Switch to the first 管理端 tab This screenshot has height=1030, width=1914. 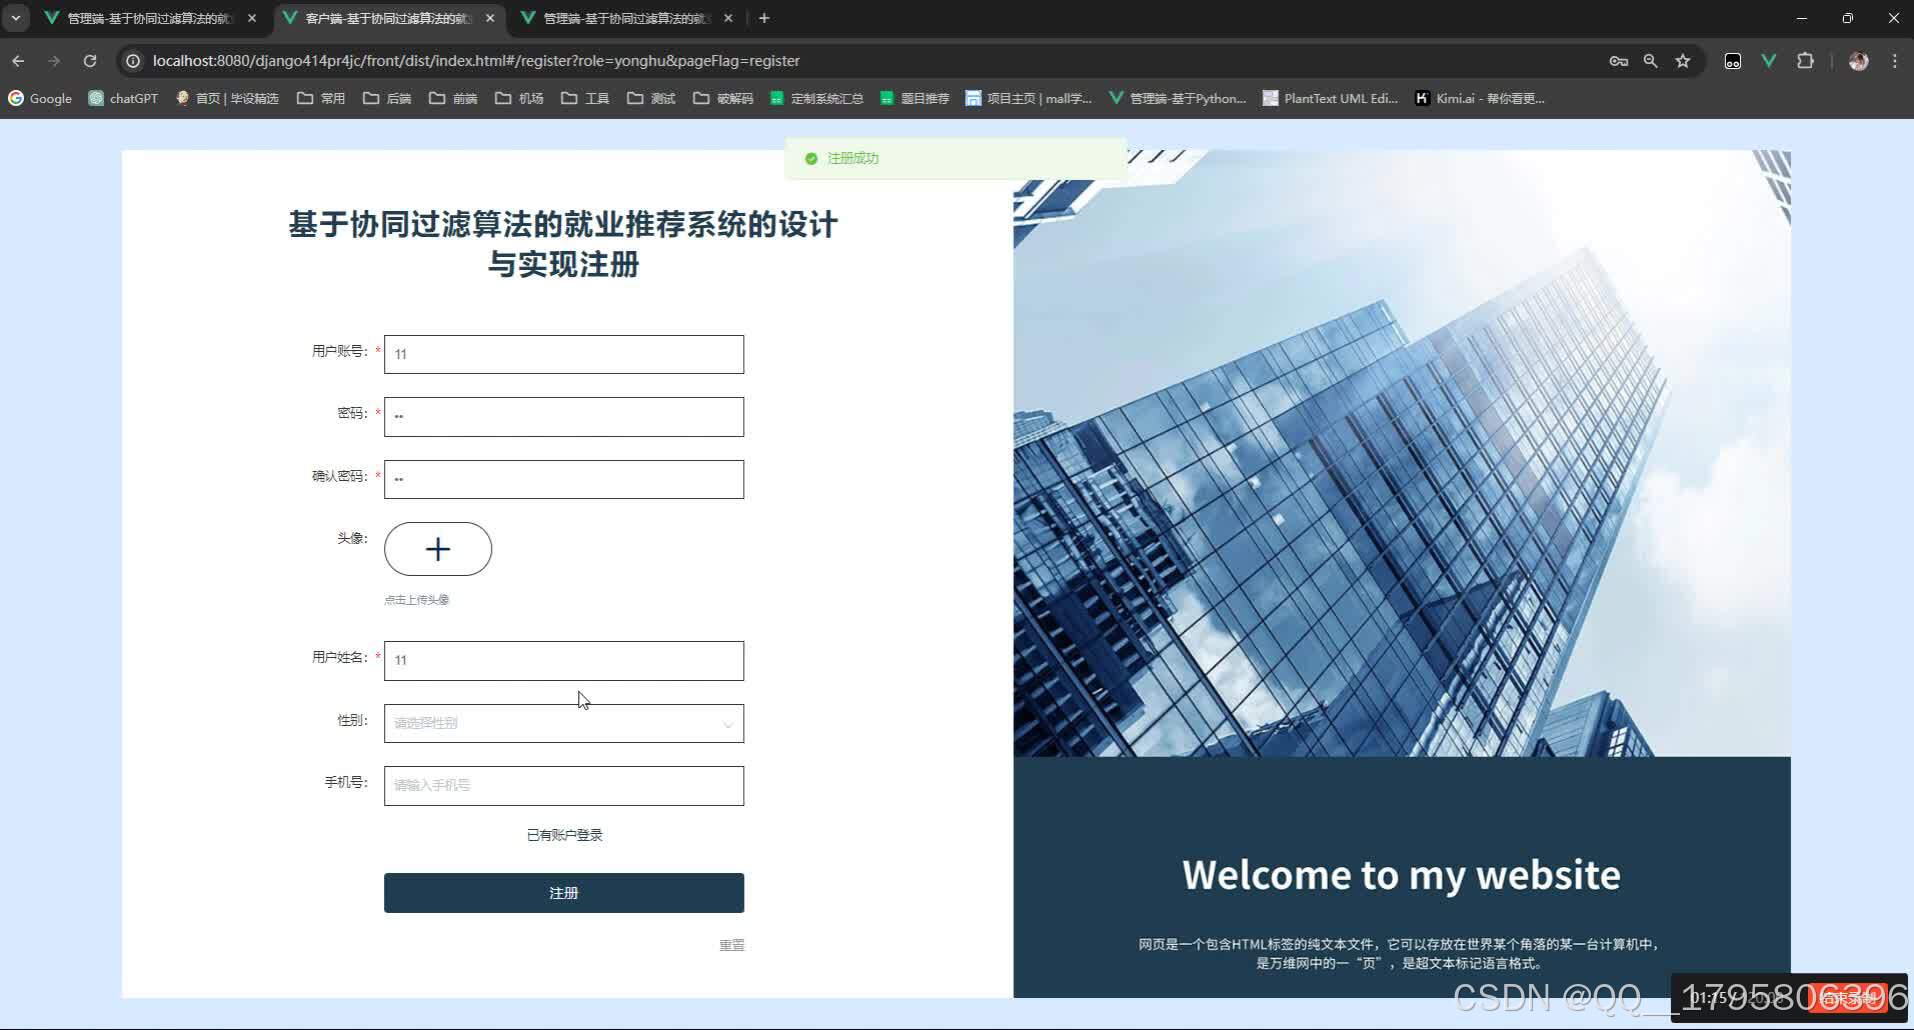[149, 18]
